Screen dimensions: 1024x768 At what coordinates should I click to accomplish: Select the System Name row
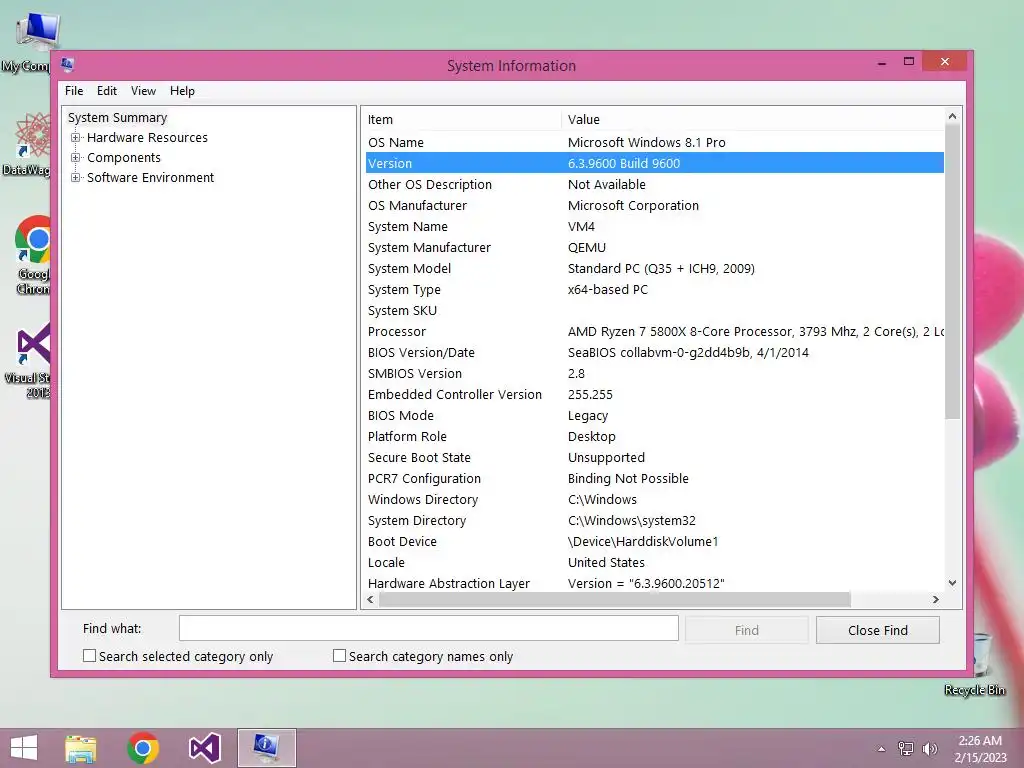pyautogui.click(x=654, y=227)
